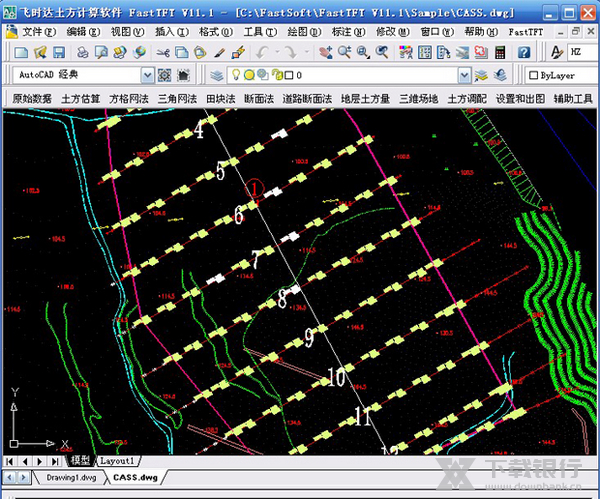The height and width of the screenshot is (499, 600).
Task: Open the Layer Properties Manager icon
Action: pos(217,75)
